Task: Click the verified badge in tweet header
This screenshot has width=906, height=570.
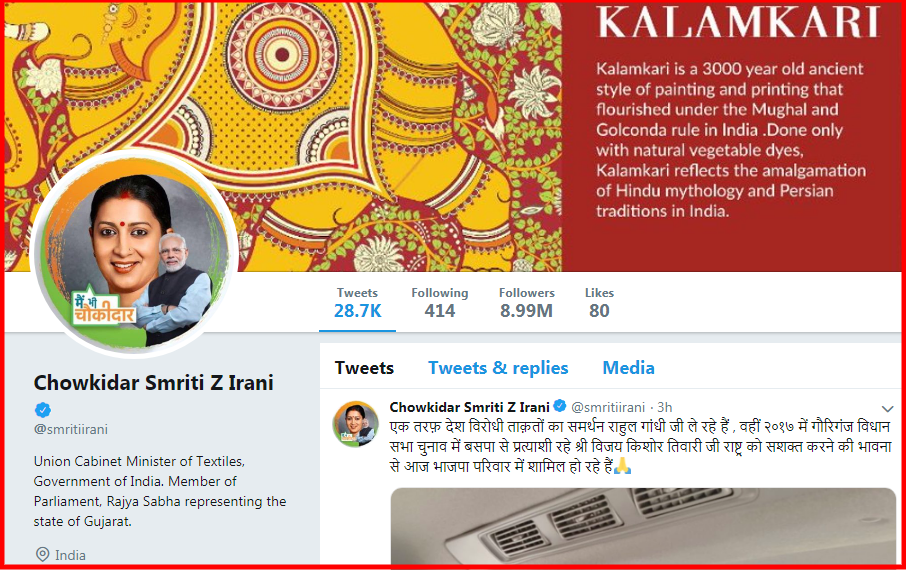Action: tap(560, 406)
